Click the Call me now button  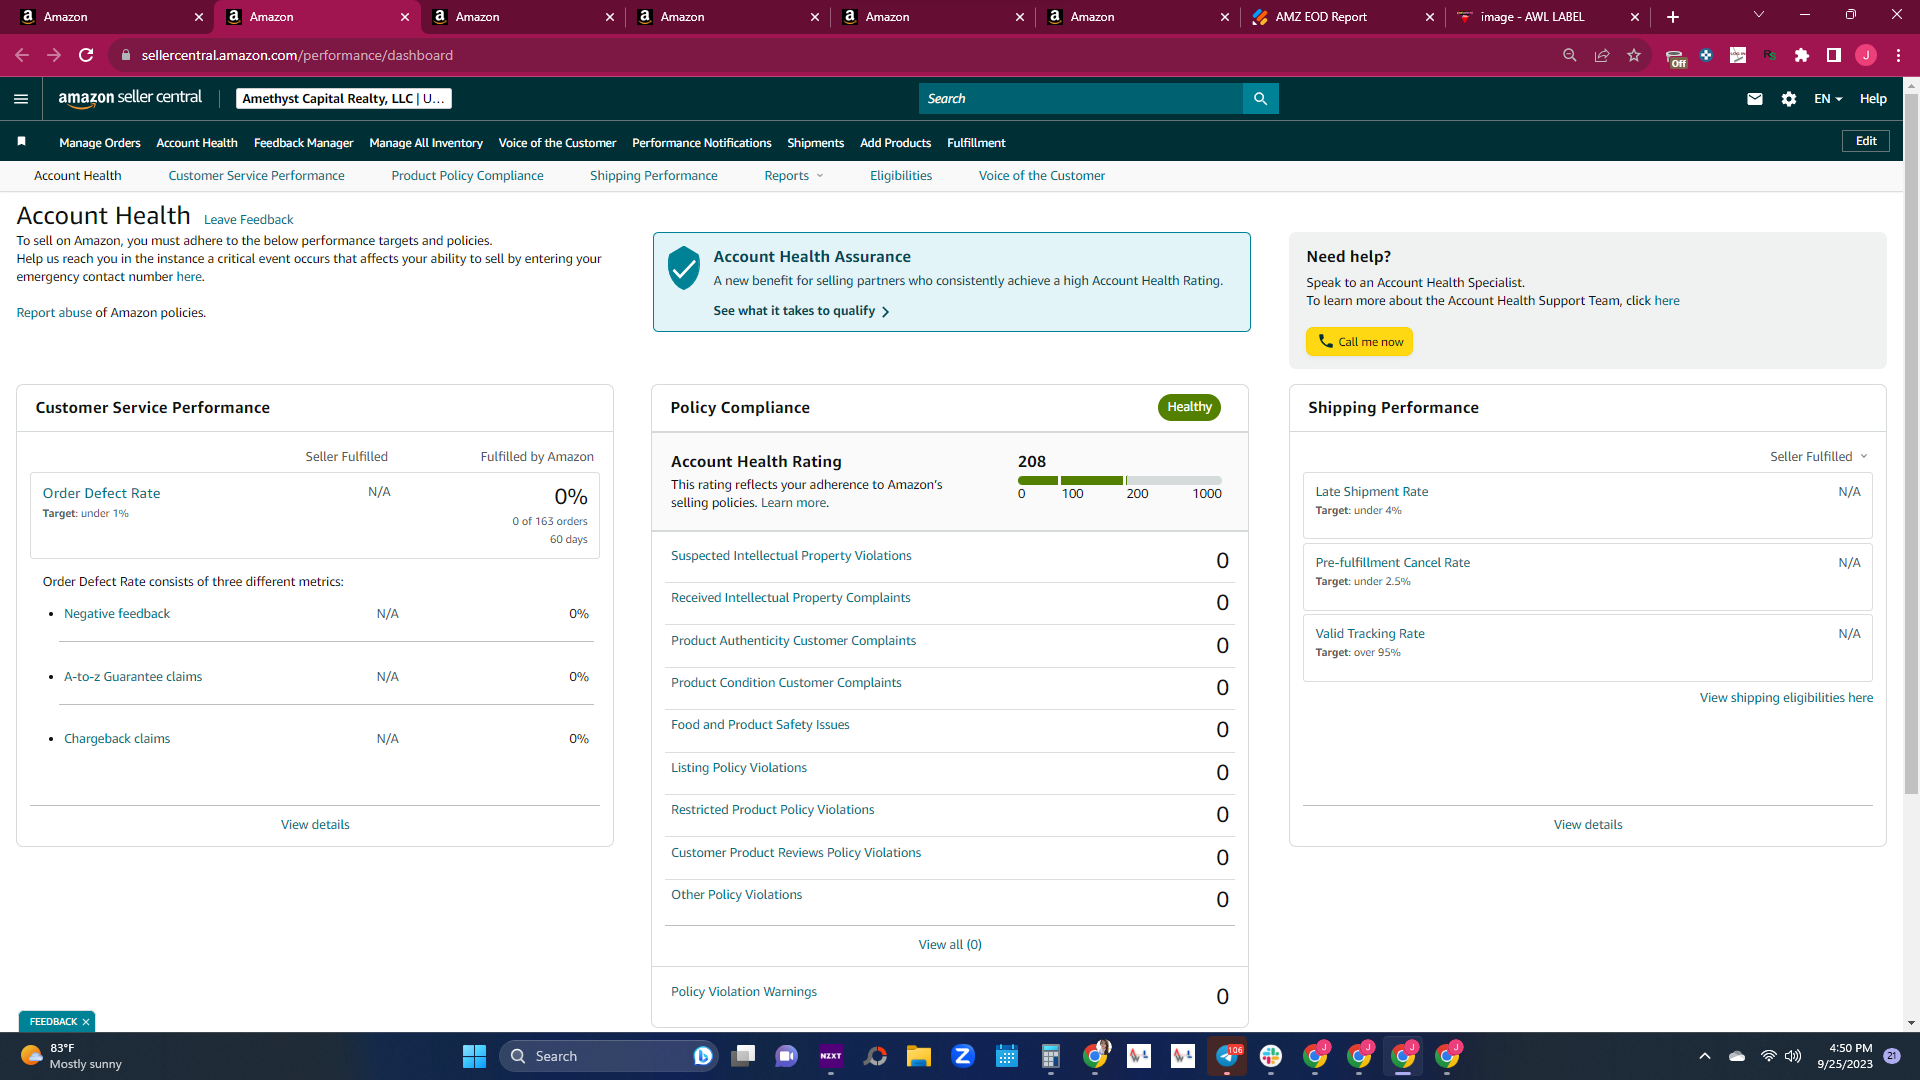(x=1359, y=342)
